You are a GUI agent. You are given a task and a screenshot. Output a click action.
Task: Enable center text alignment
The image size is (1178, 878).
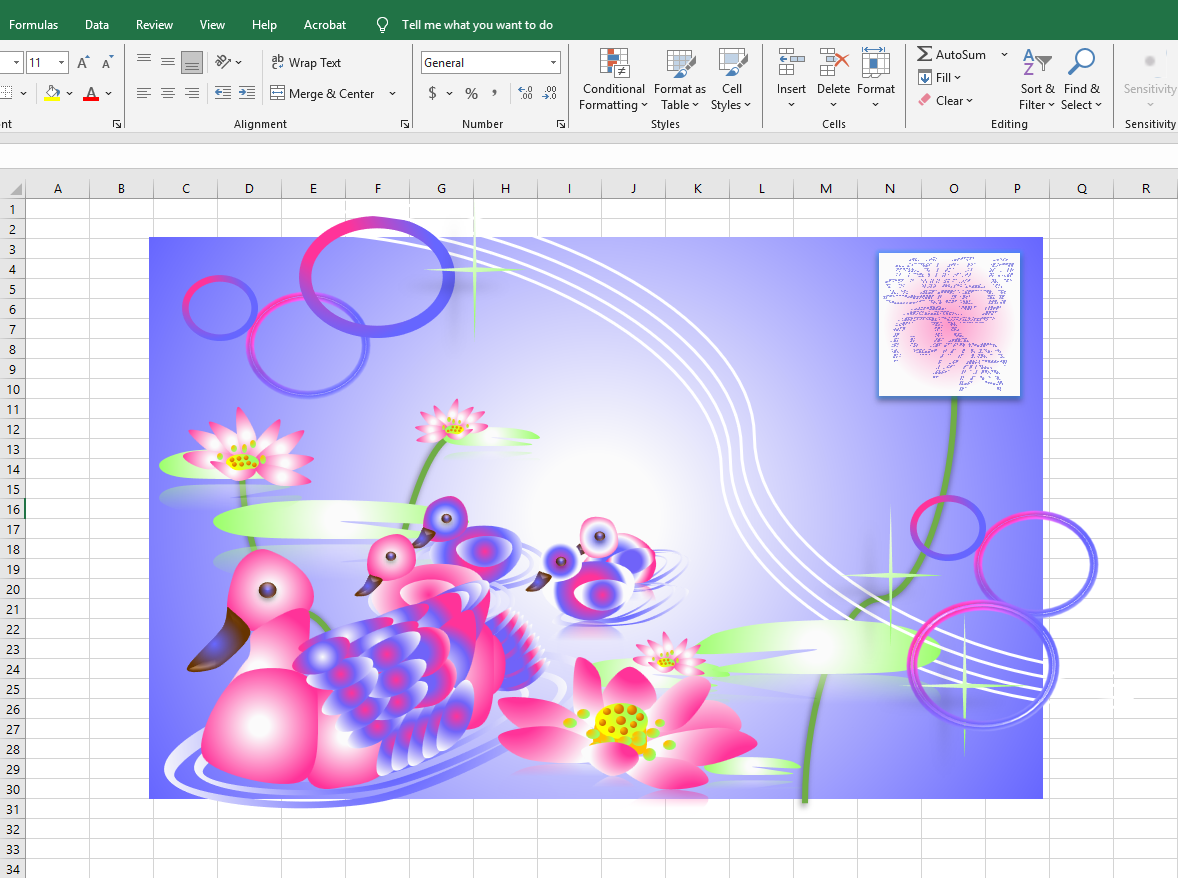coord(168,93)
